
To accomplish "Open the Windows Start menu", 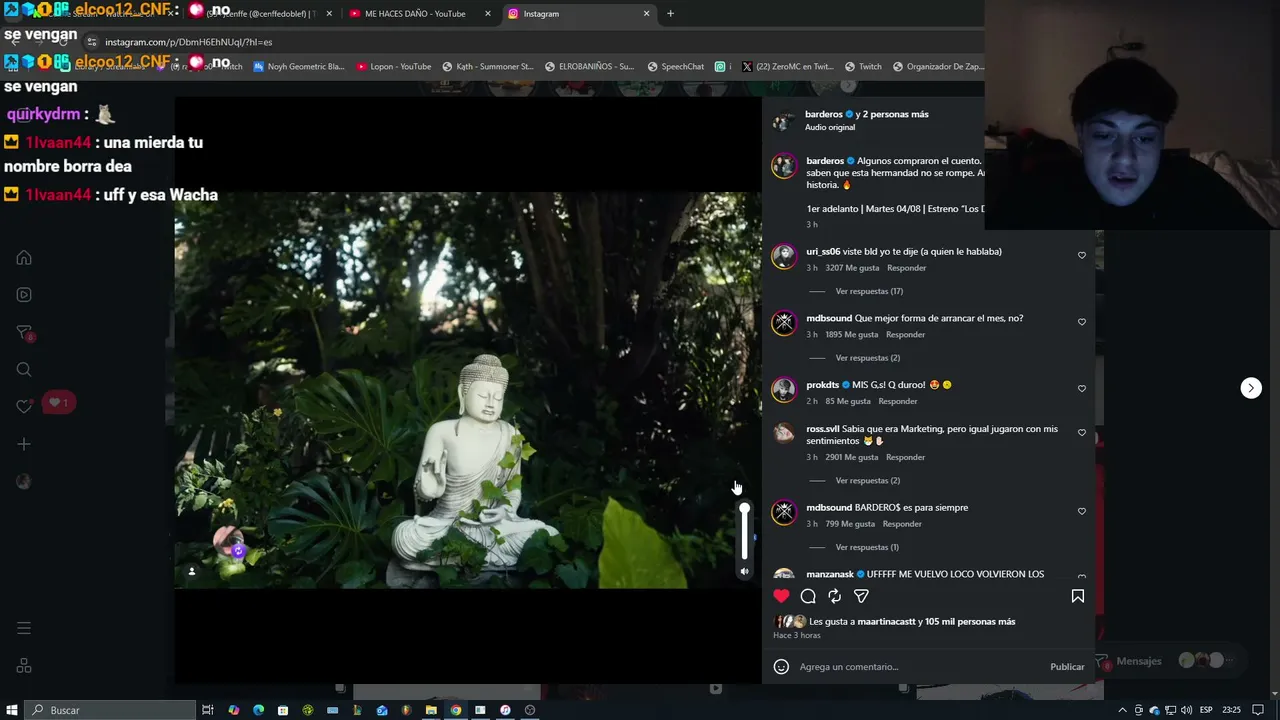I will (12, 710).
